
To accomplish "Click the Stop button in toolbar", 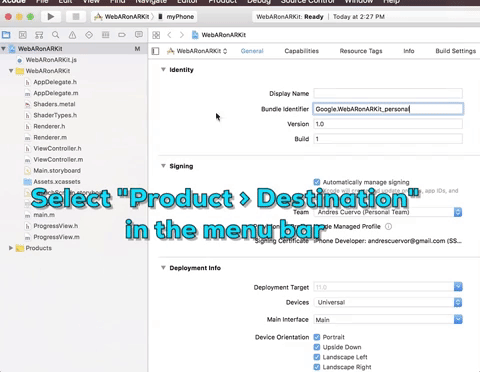I will [76, 16].
